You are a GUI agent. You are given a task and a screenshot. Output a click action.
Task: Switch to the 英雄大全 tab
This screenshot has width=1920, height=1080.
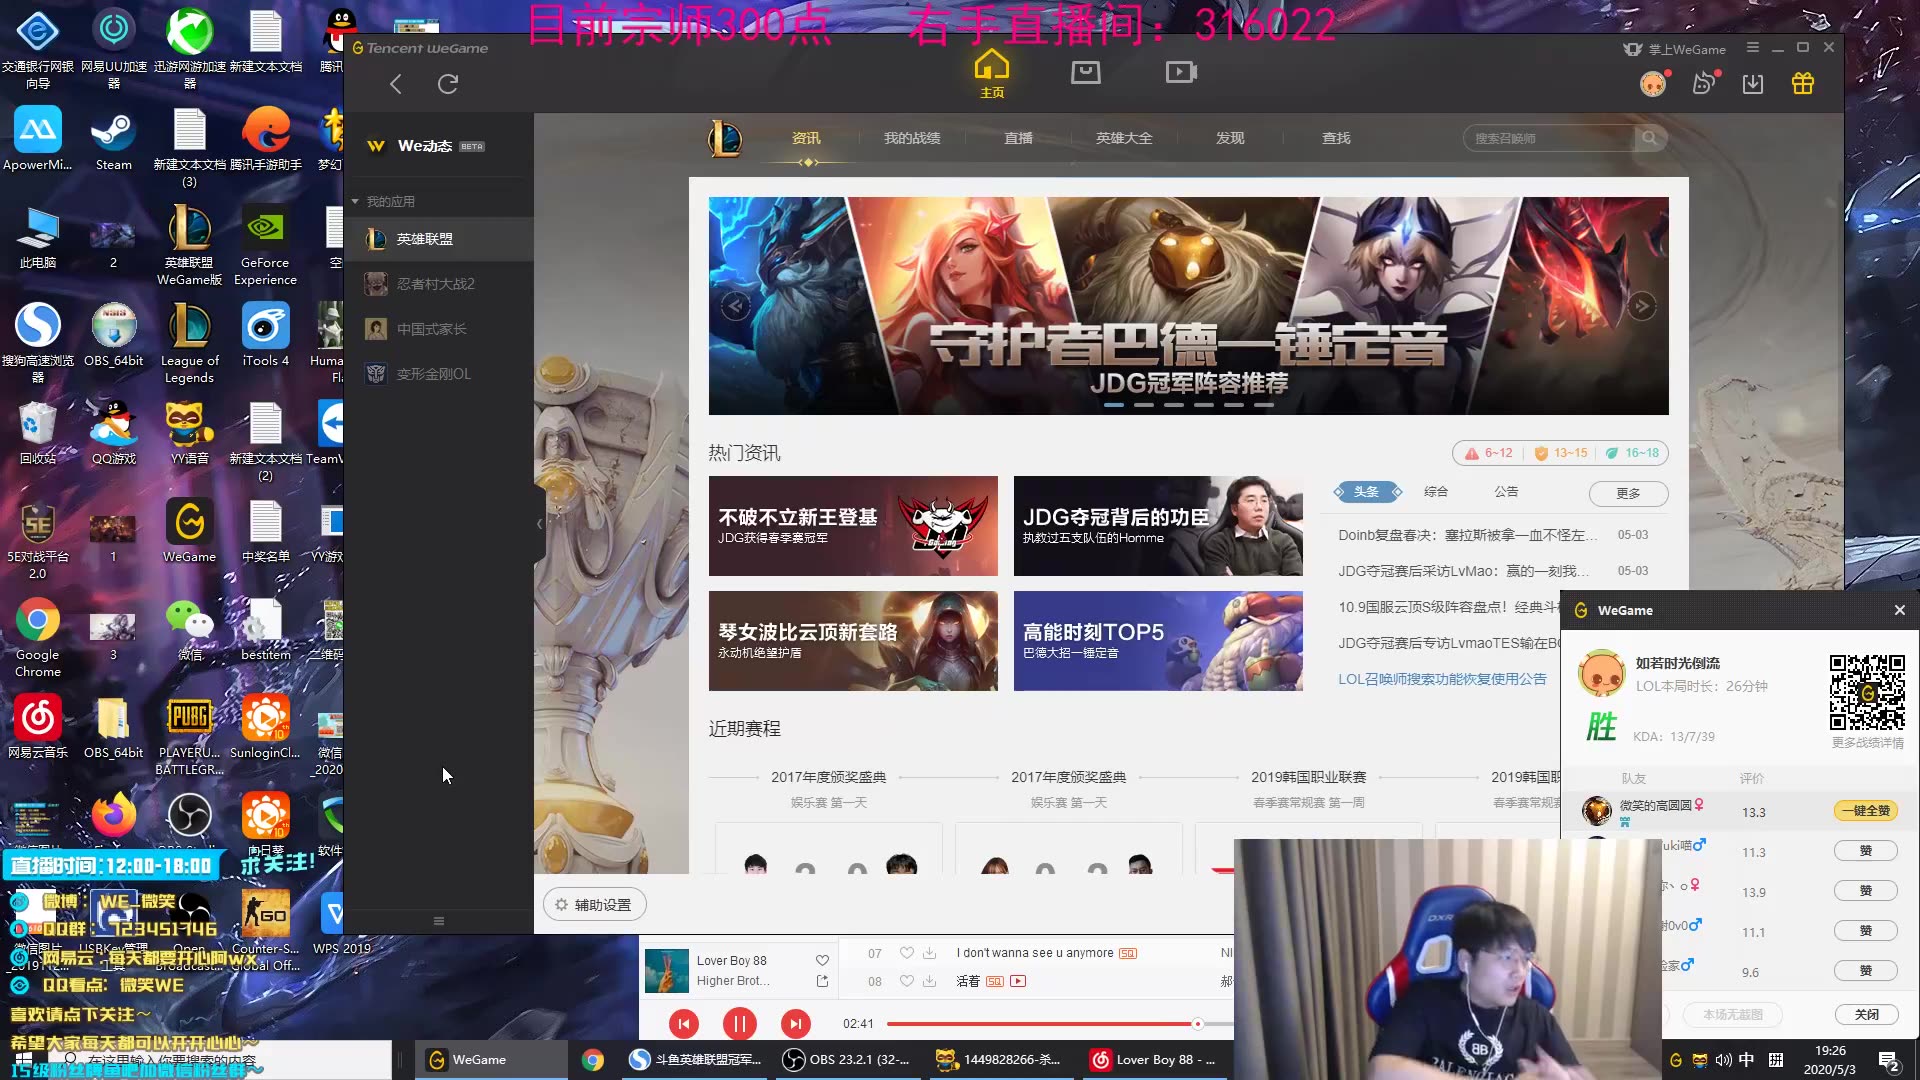1124,138
